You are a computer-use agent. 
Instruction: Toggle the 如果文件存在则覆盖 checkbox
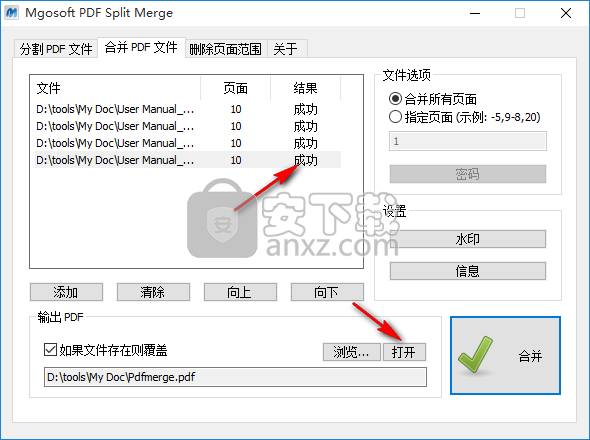click(x=50, y=350)
